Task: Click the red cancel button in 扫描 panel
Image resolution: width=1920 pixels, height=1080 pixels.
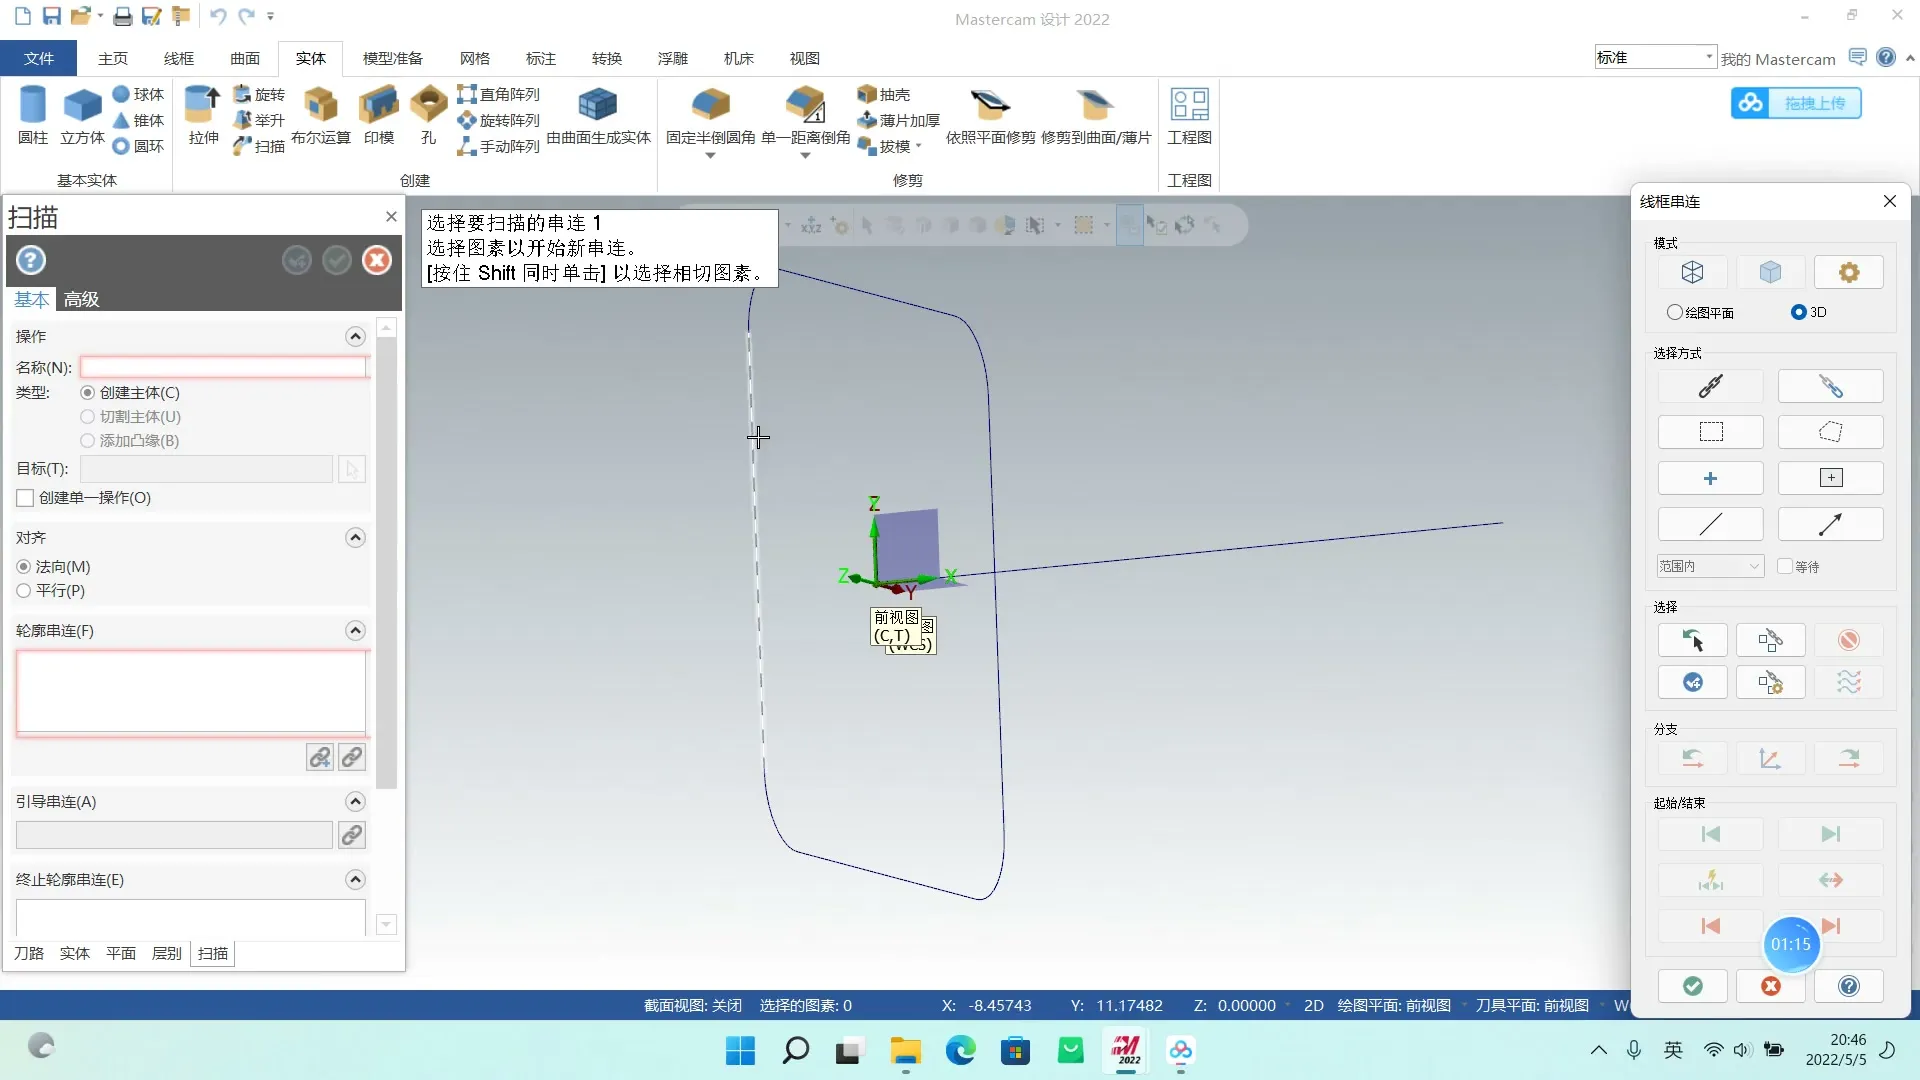Action: pyautogui.click(x=377, y=261)
